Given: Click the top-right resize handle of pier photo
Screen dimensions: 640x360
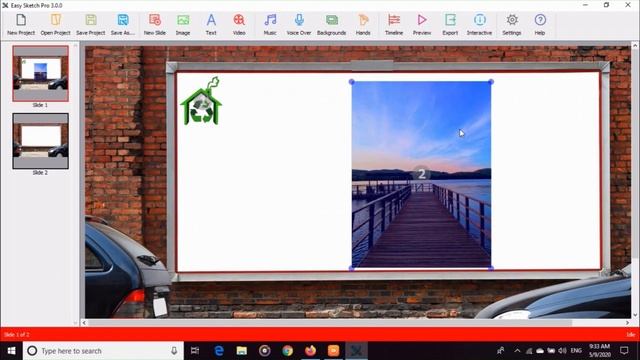Looking at the screenshot, I should click(491, 82).
